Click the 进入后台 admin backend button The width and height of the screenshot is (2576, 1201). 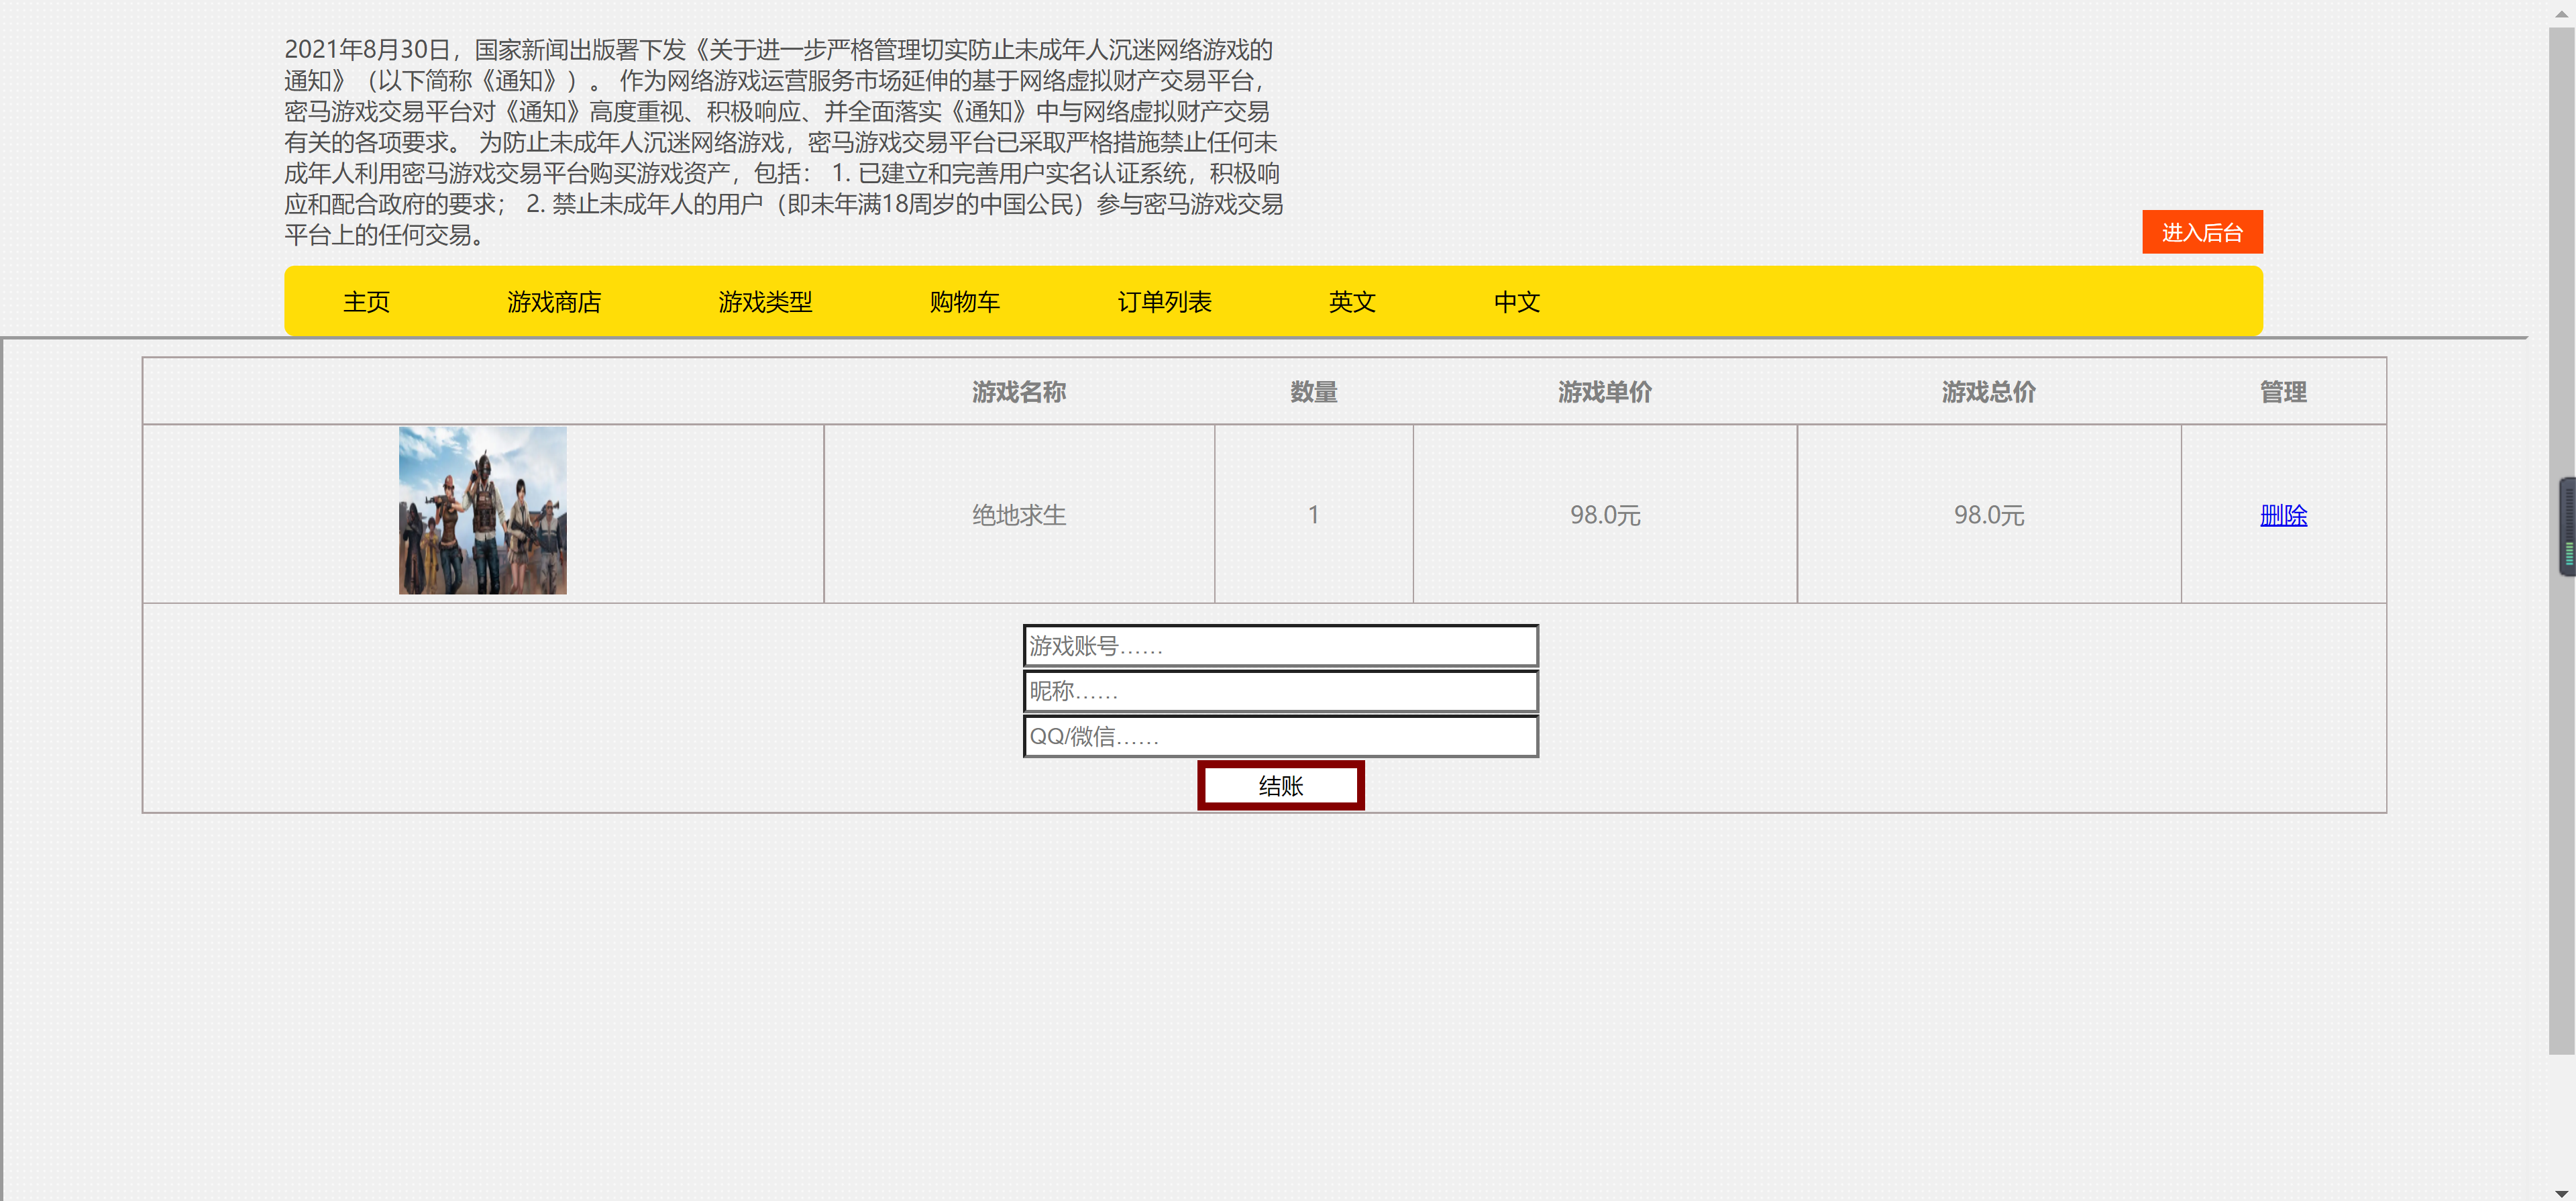coord(2202,232)
